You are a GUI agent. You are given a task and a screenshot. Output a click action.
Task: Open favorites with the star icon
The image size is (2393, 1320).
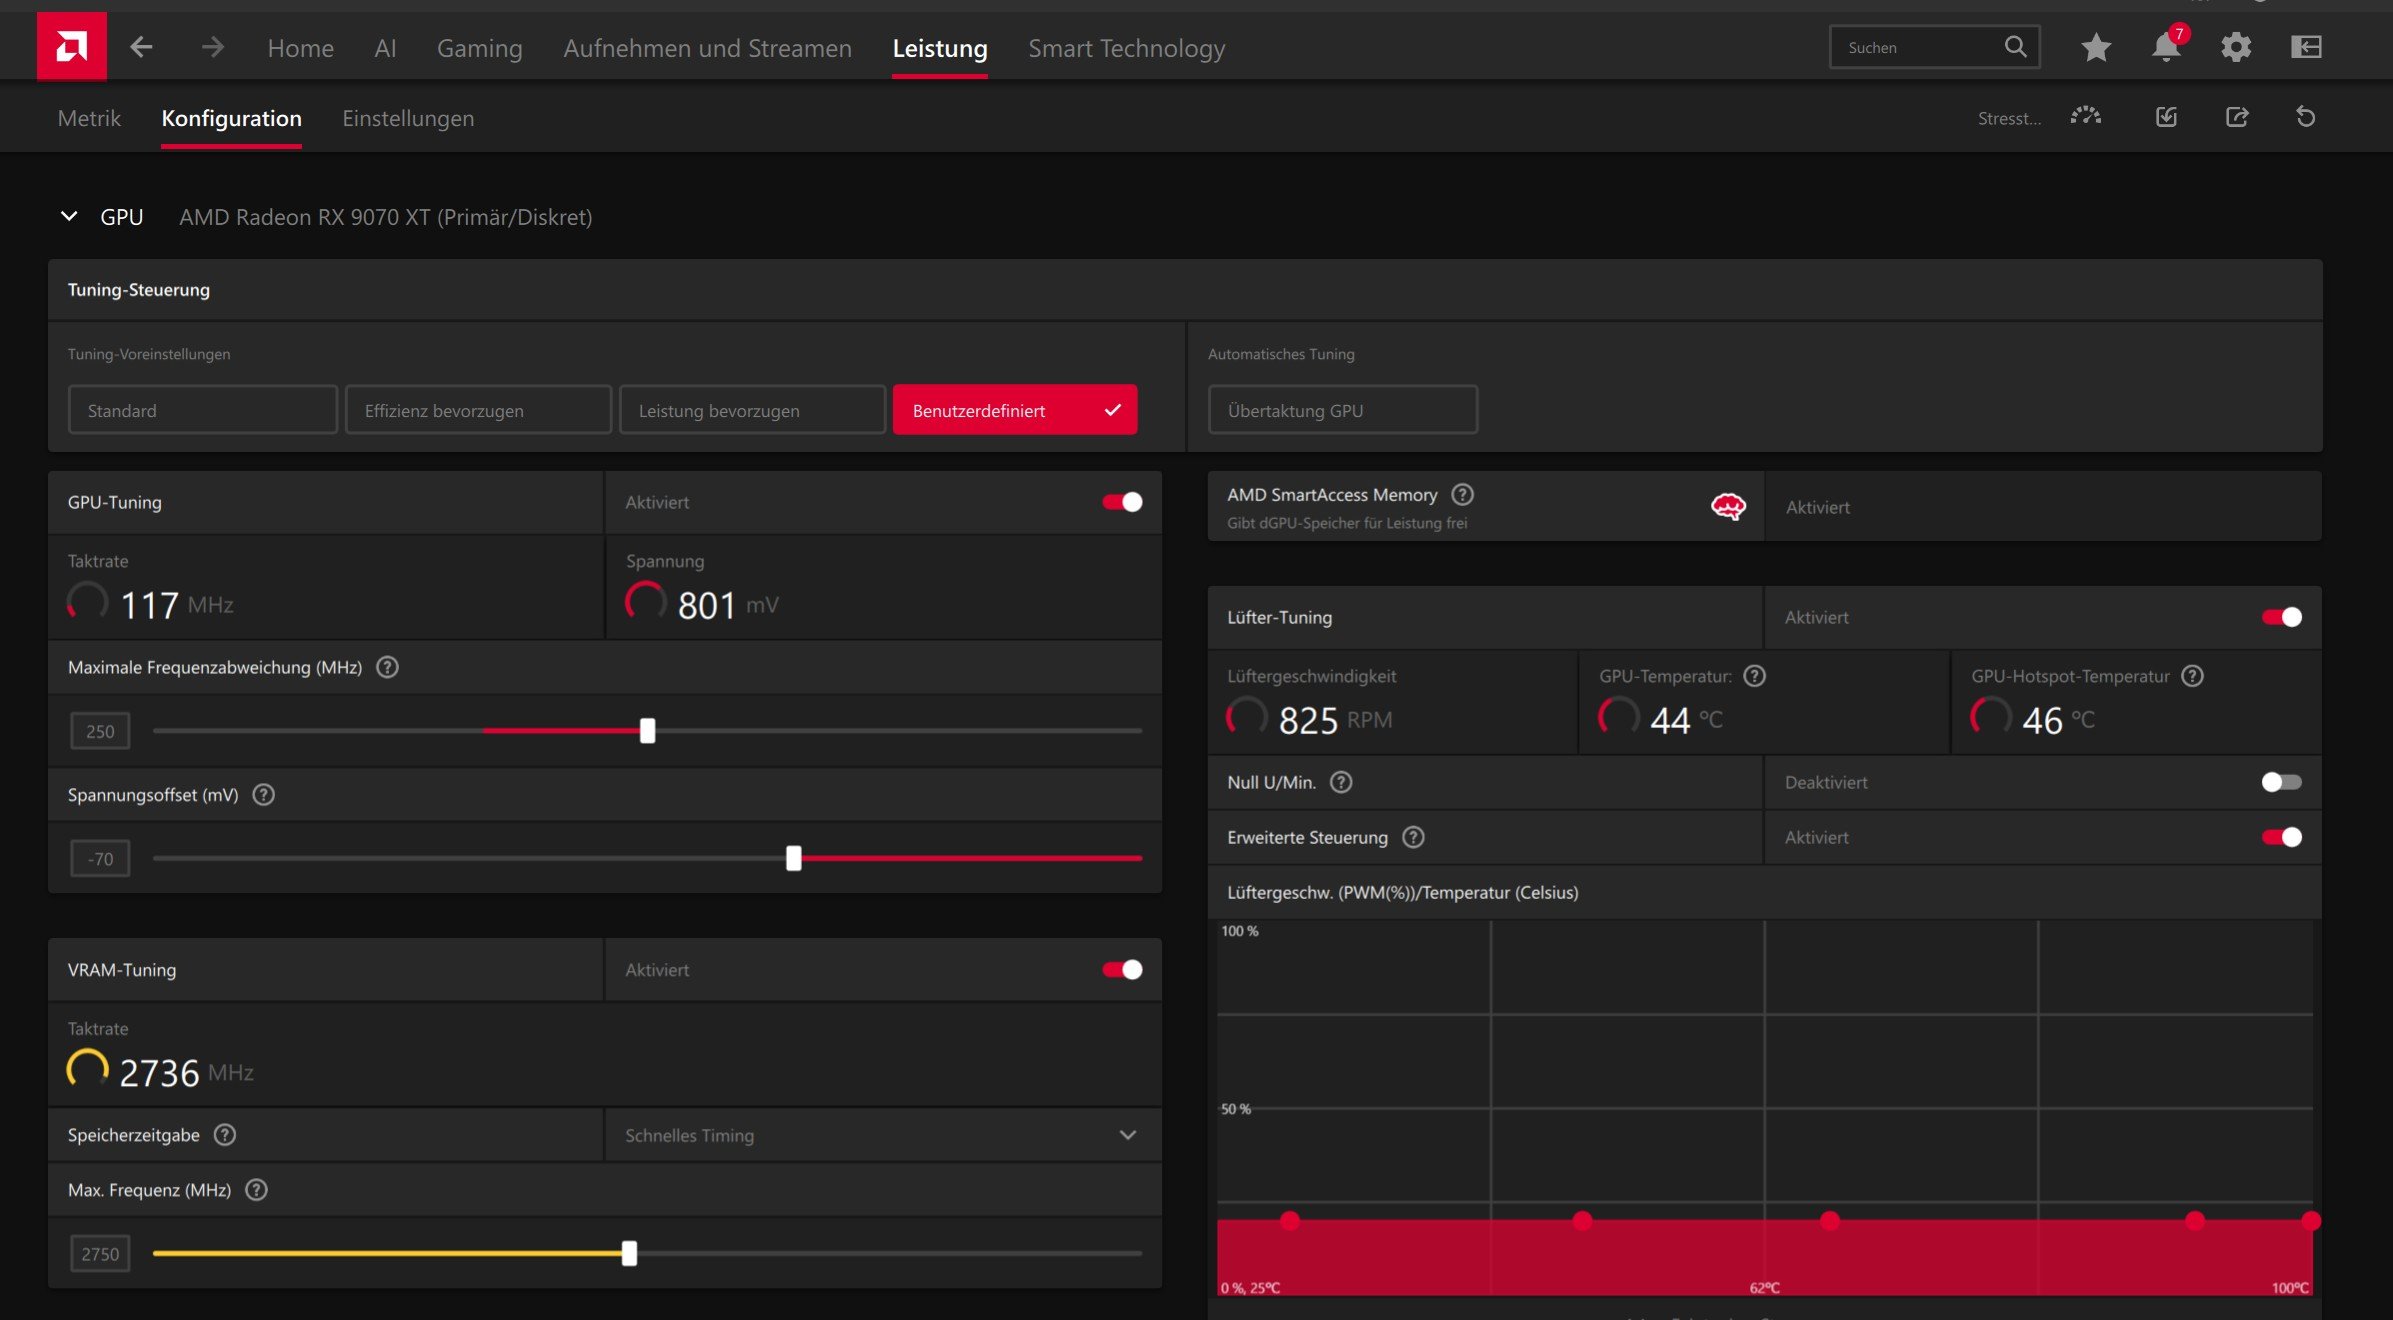click(2096, 47)
